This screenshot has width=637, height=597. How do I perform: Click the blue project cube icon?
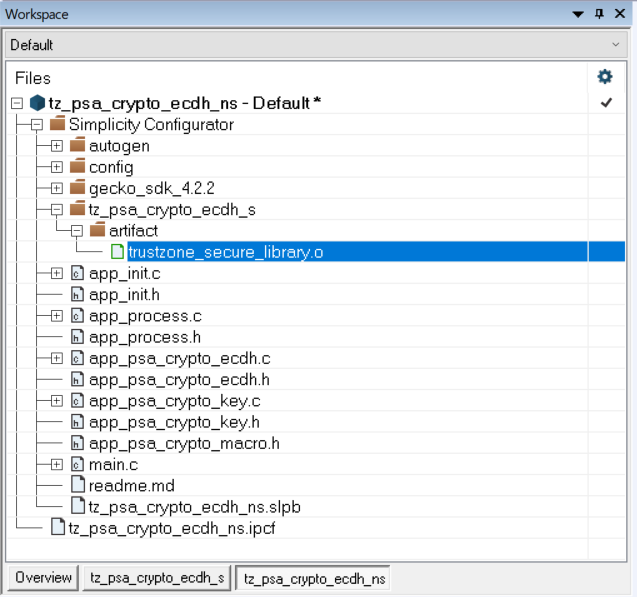pos(37,103)
